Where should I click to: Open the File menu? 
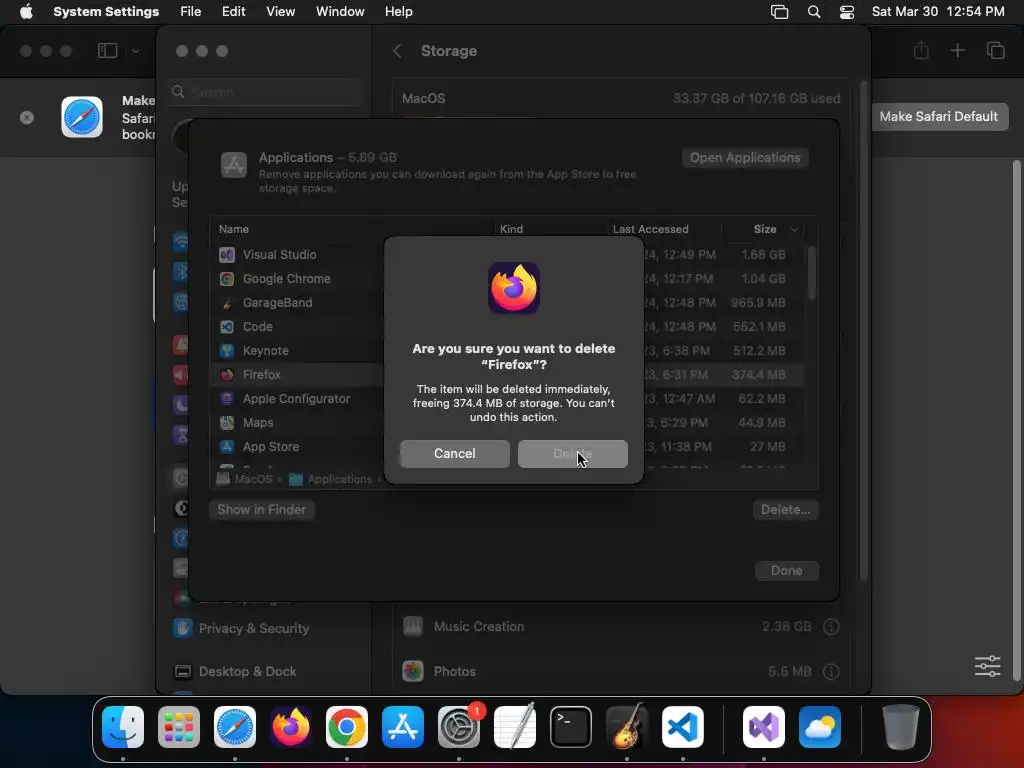(191, 12)
